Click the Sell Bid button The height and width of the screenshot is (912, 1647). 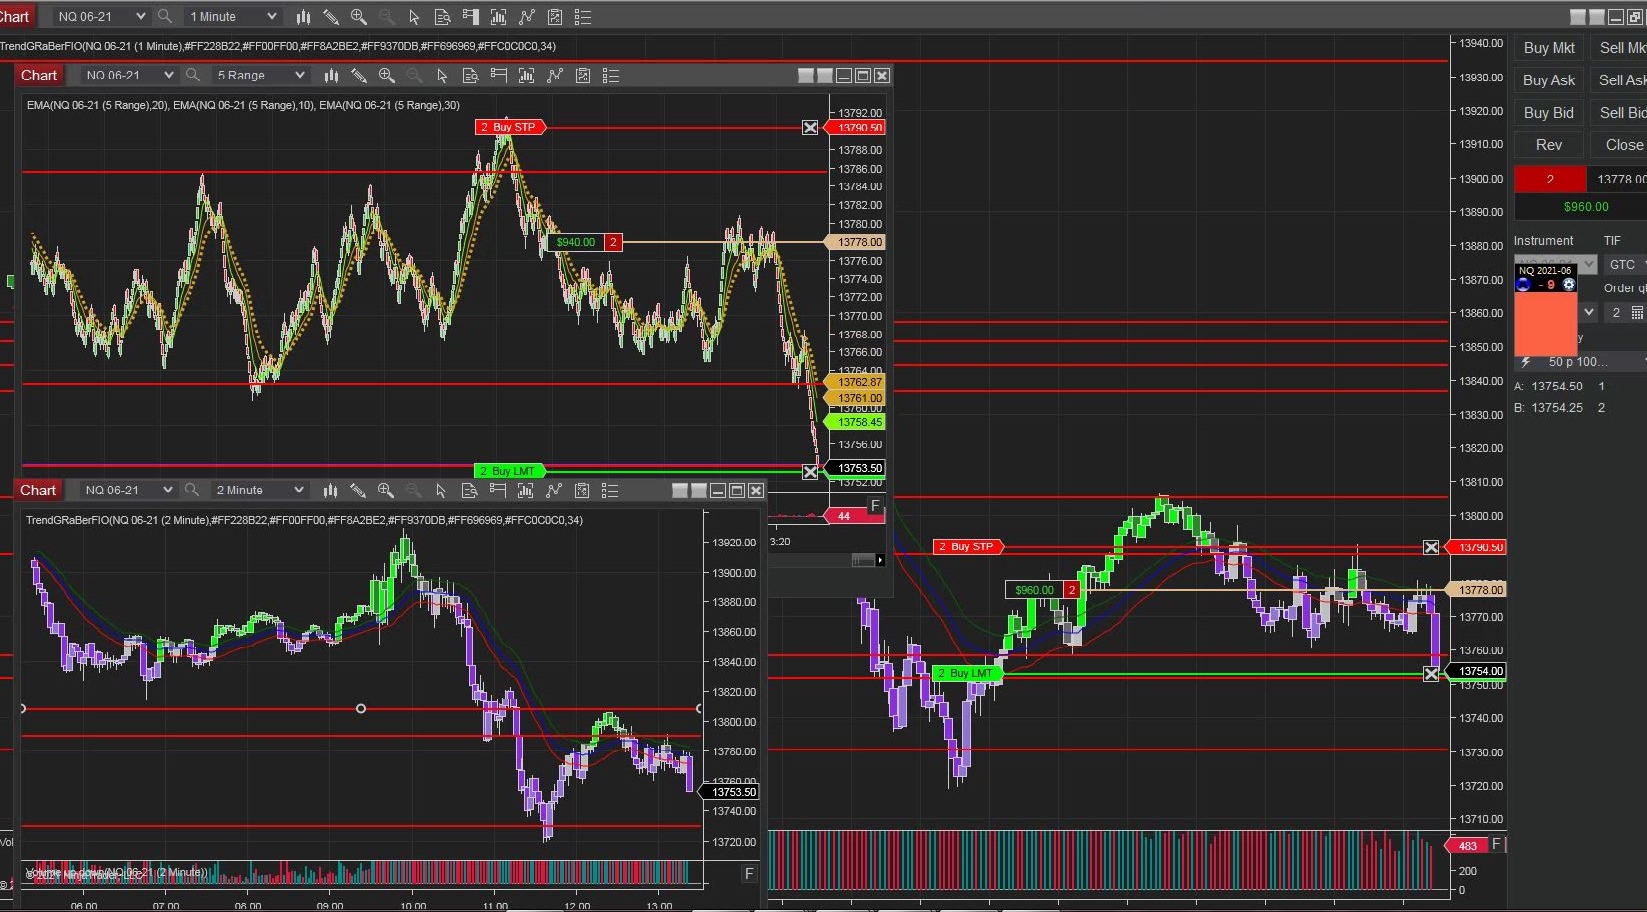[x=1620, y=113]
